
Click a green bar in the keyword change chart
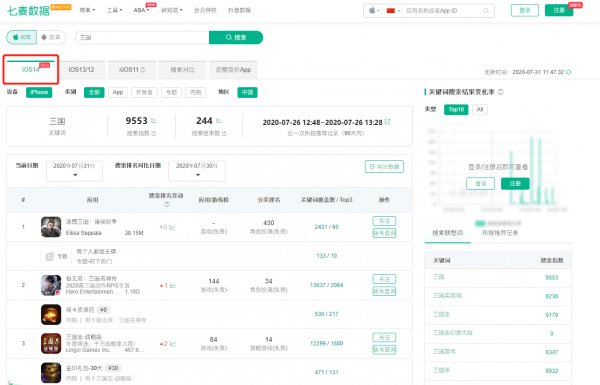532,170
